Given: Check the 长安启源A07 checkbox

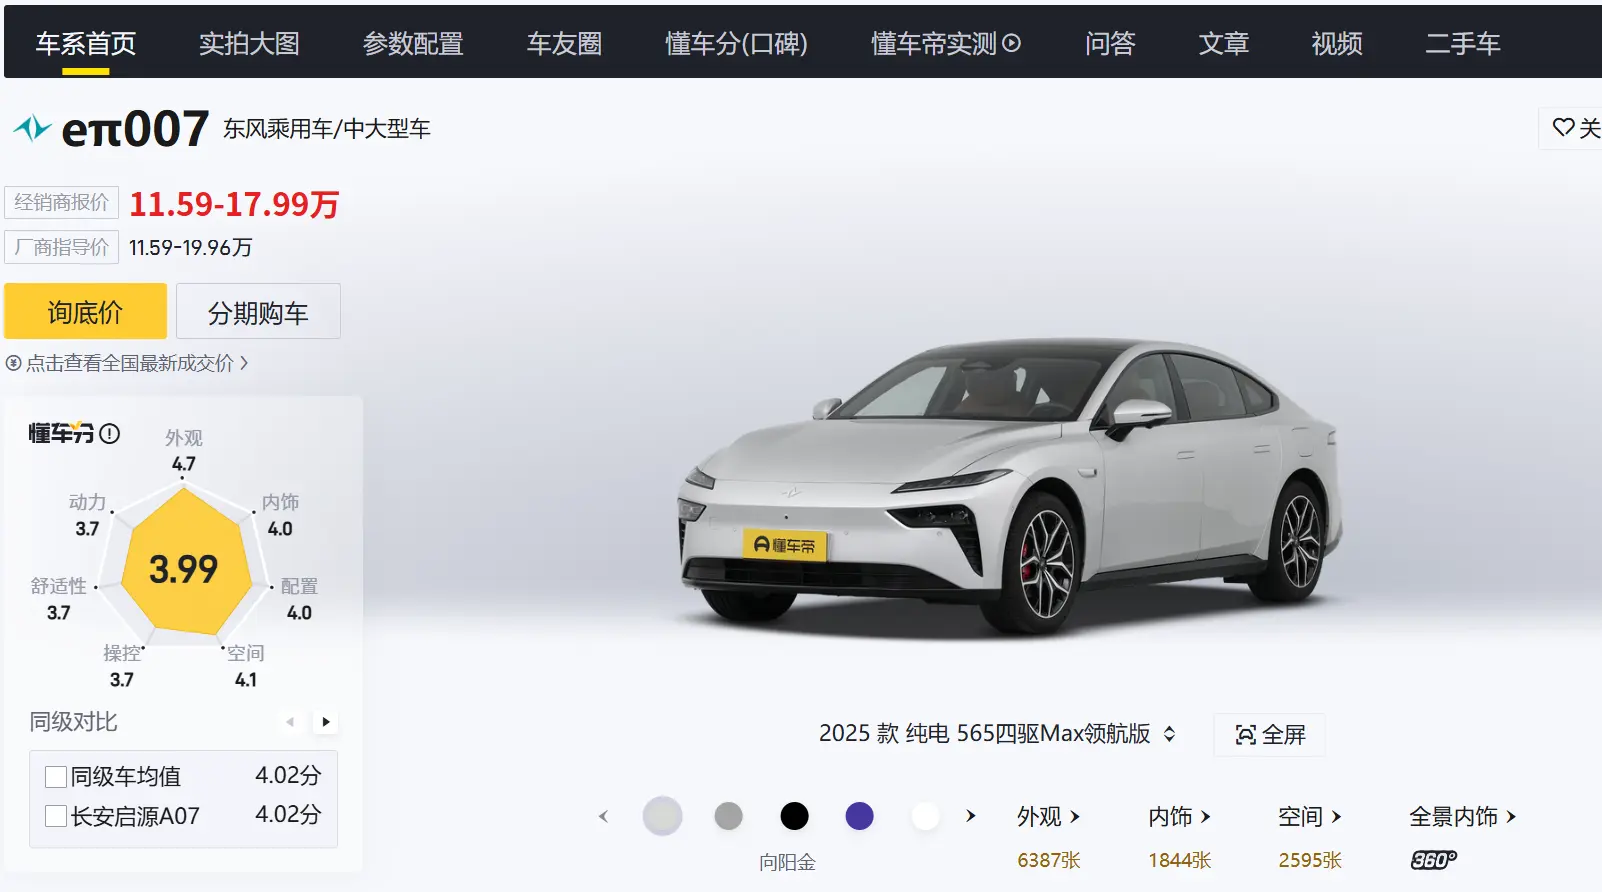Looking at the screenshot, I should tap(56, 816).
